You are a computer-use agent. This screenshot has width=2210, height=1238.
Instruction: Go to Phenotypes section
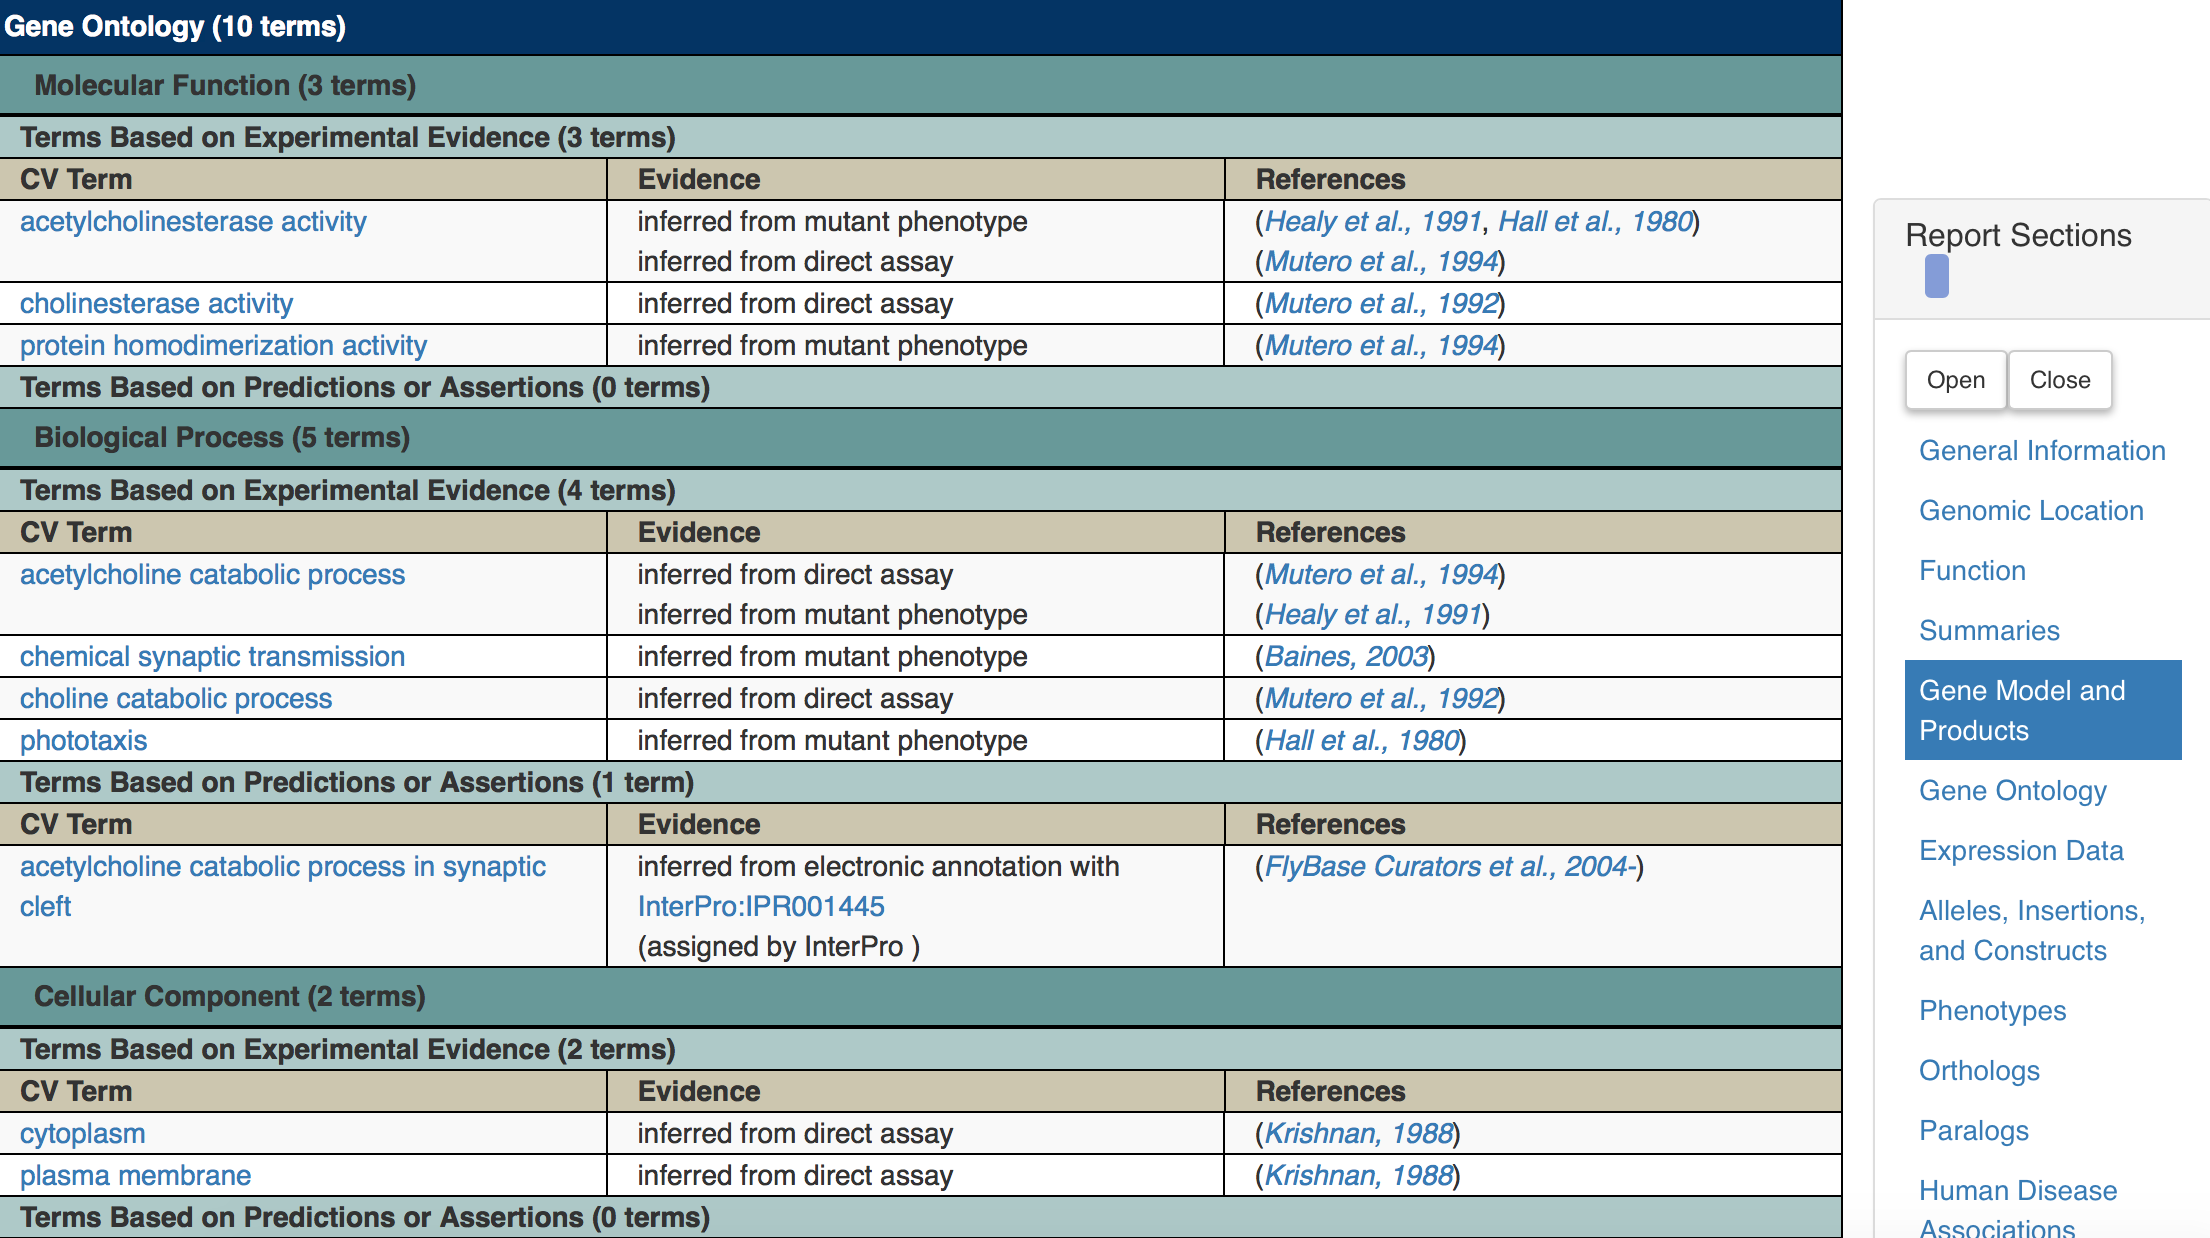pos(1992,1010)
